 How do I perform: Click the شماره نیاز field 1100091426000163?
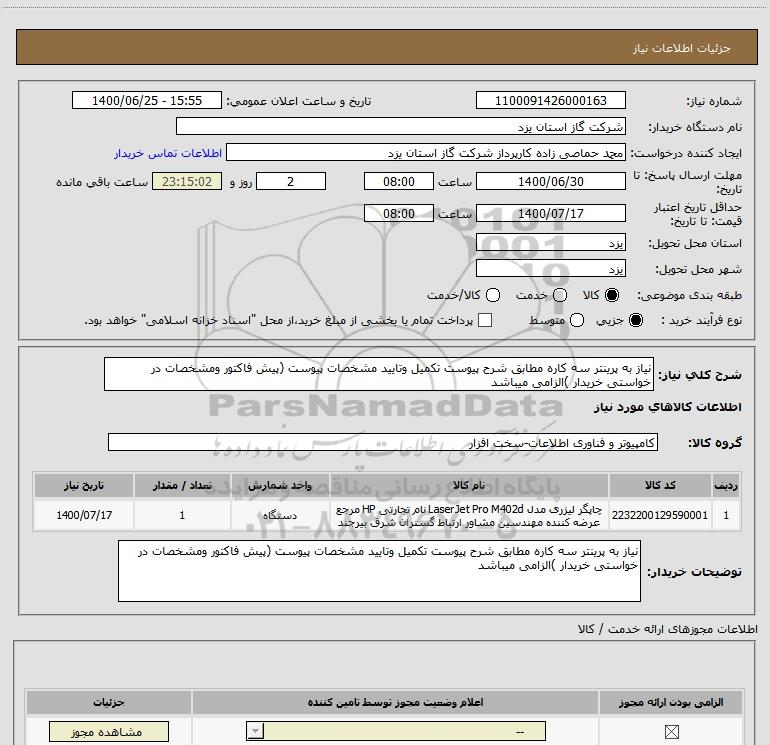tap(550, 100)
